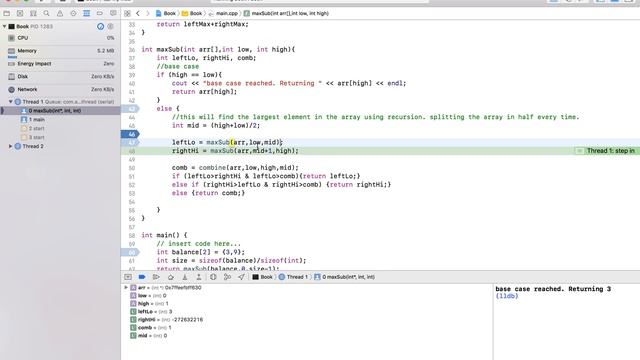Continue program execution in debug bar
The height and width of the screenshot is (360, 640).
(x=156, y=277)
